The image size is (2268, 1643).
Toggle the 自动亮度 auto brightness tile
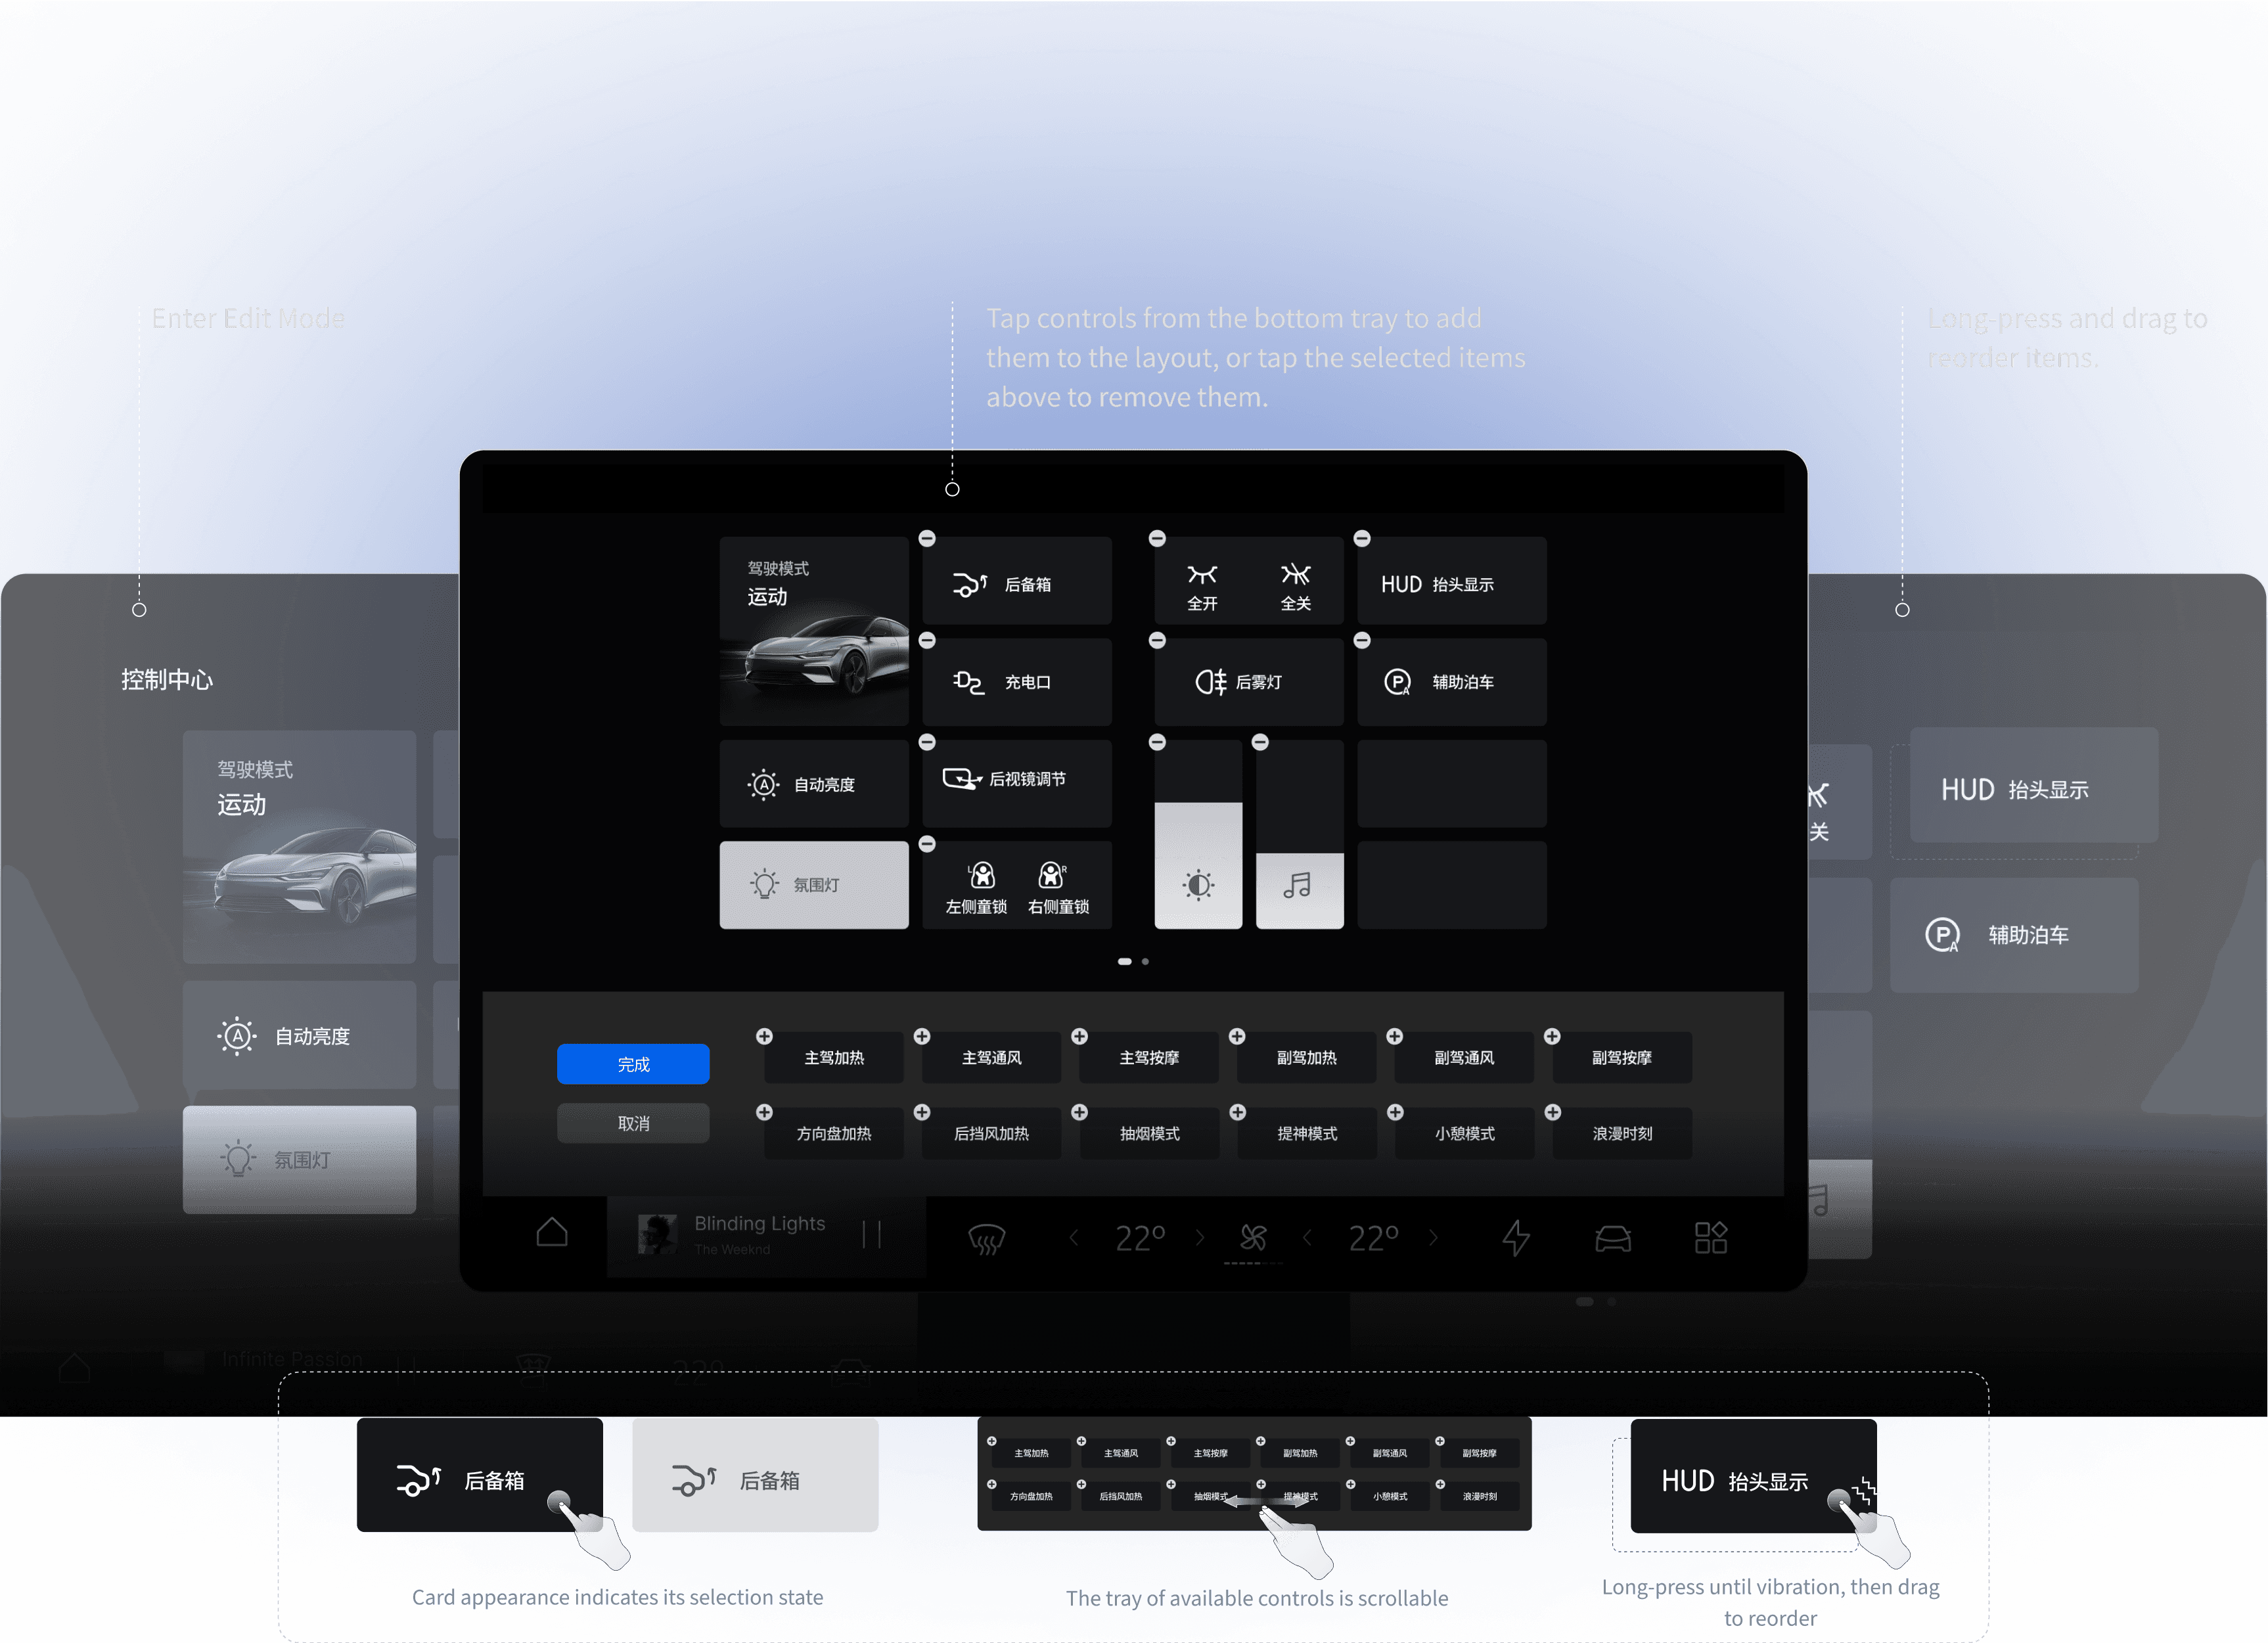click(814, 785)
